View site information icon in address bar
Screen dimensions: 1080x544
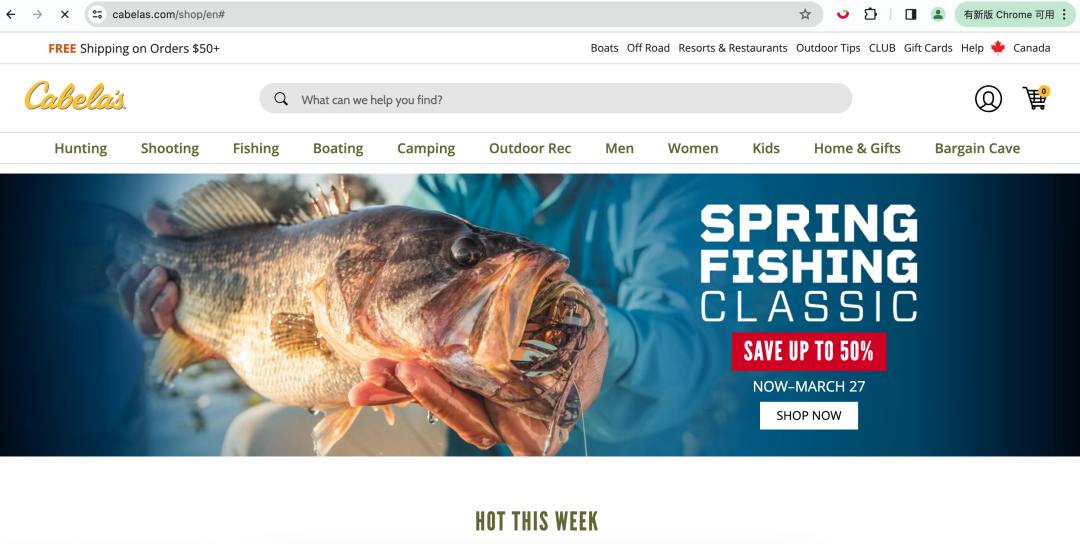tap(98, 14)
